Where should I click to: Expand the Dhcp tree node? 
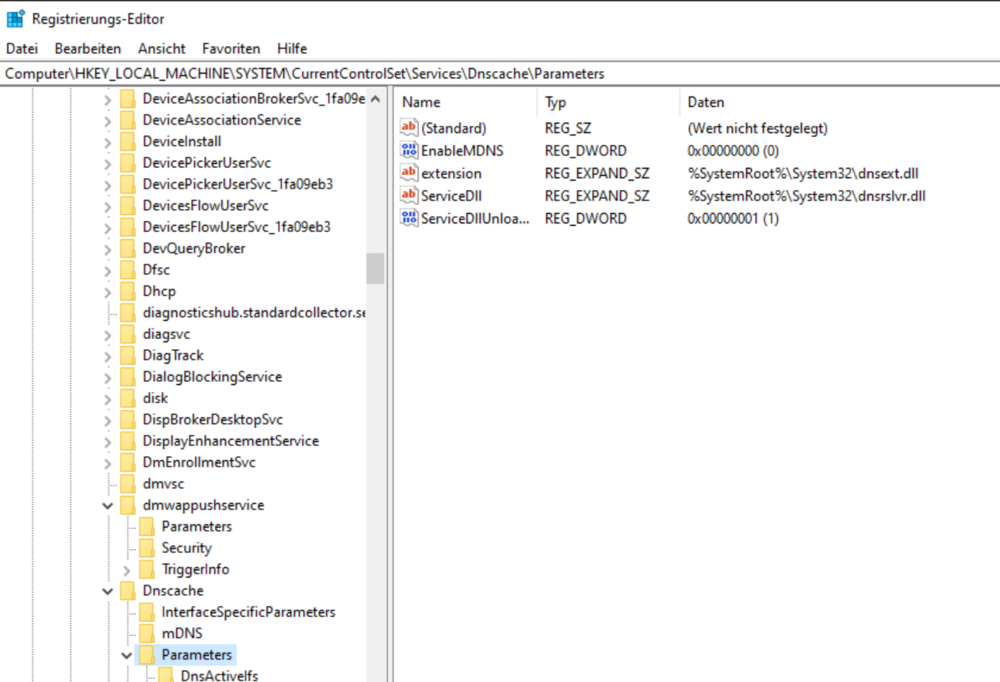pyautogui.click(x=107, y=290)
